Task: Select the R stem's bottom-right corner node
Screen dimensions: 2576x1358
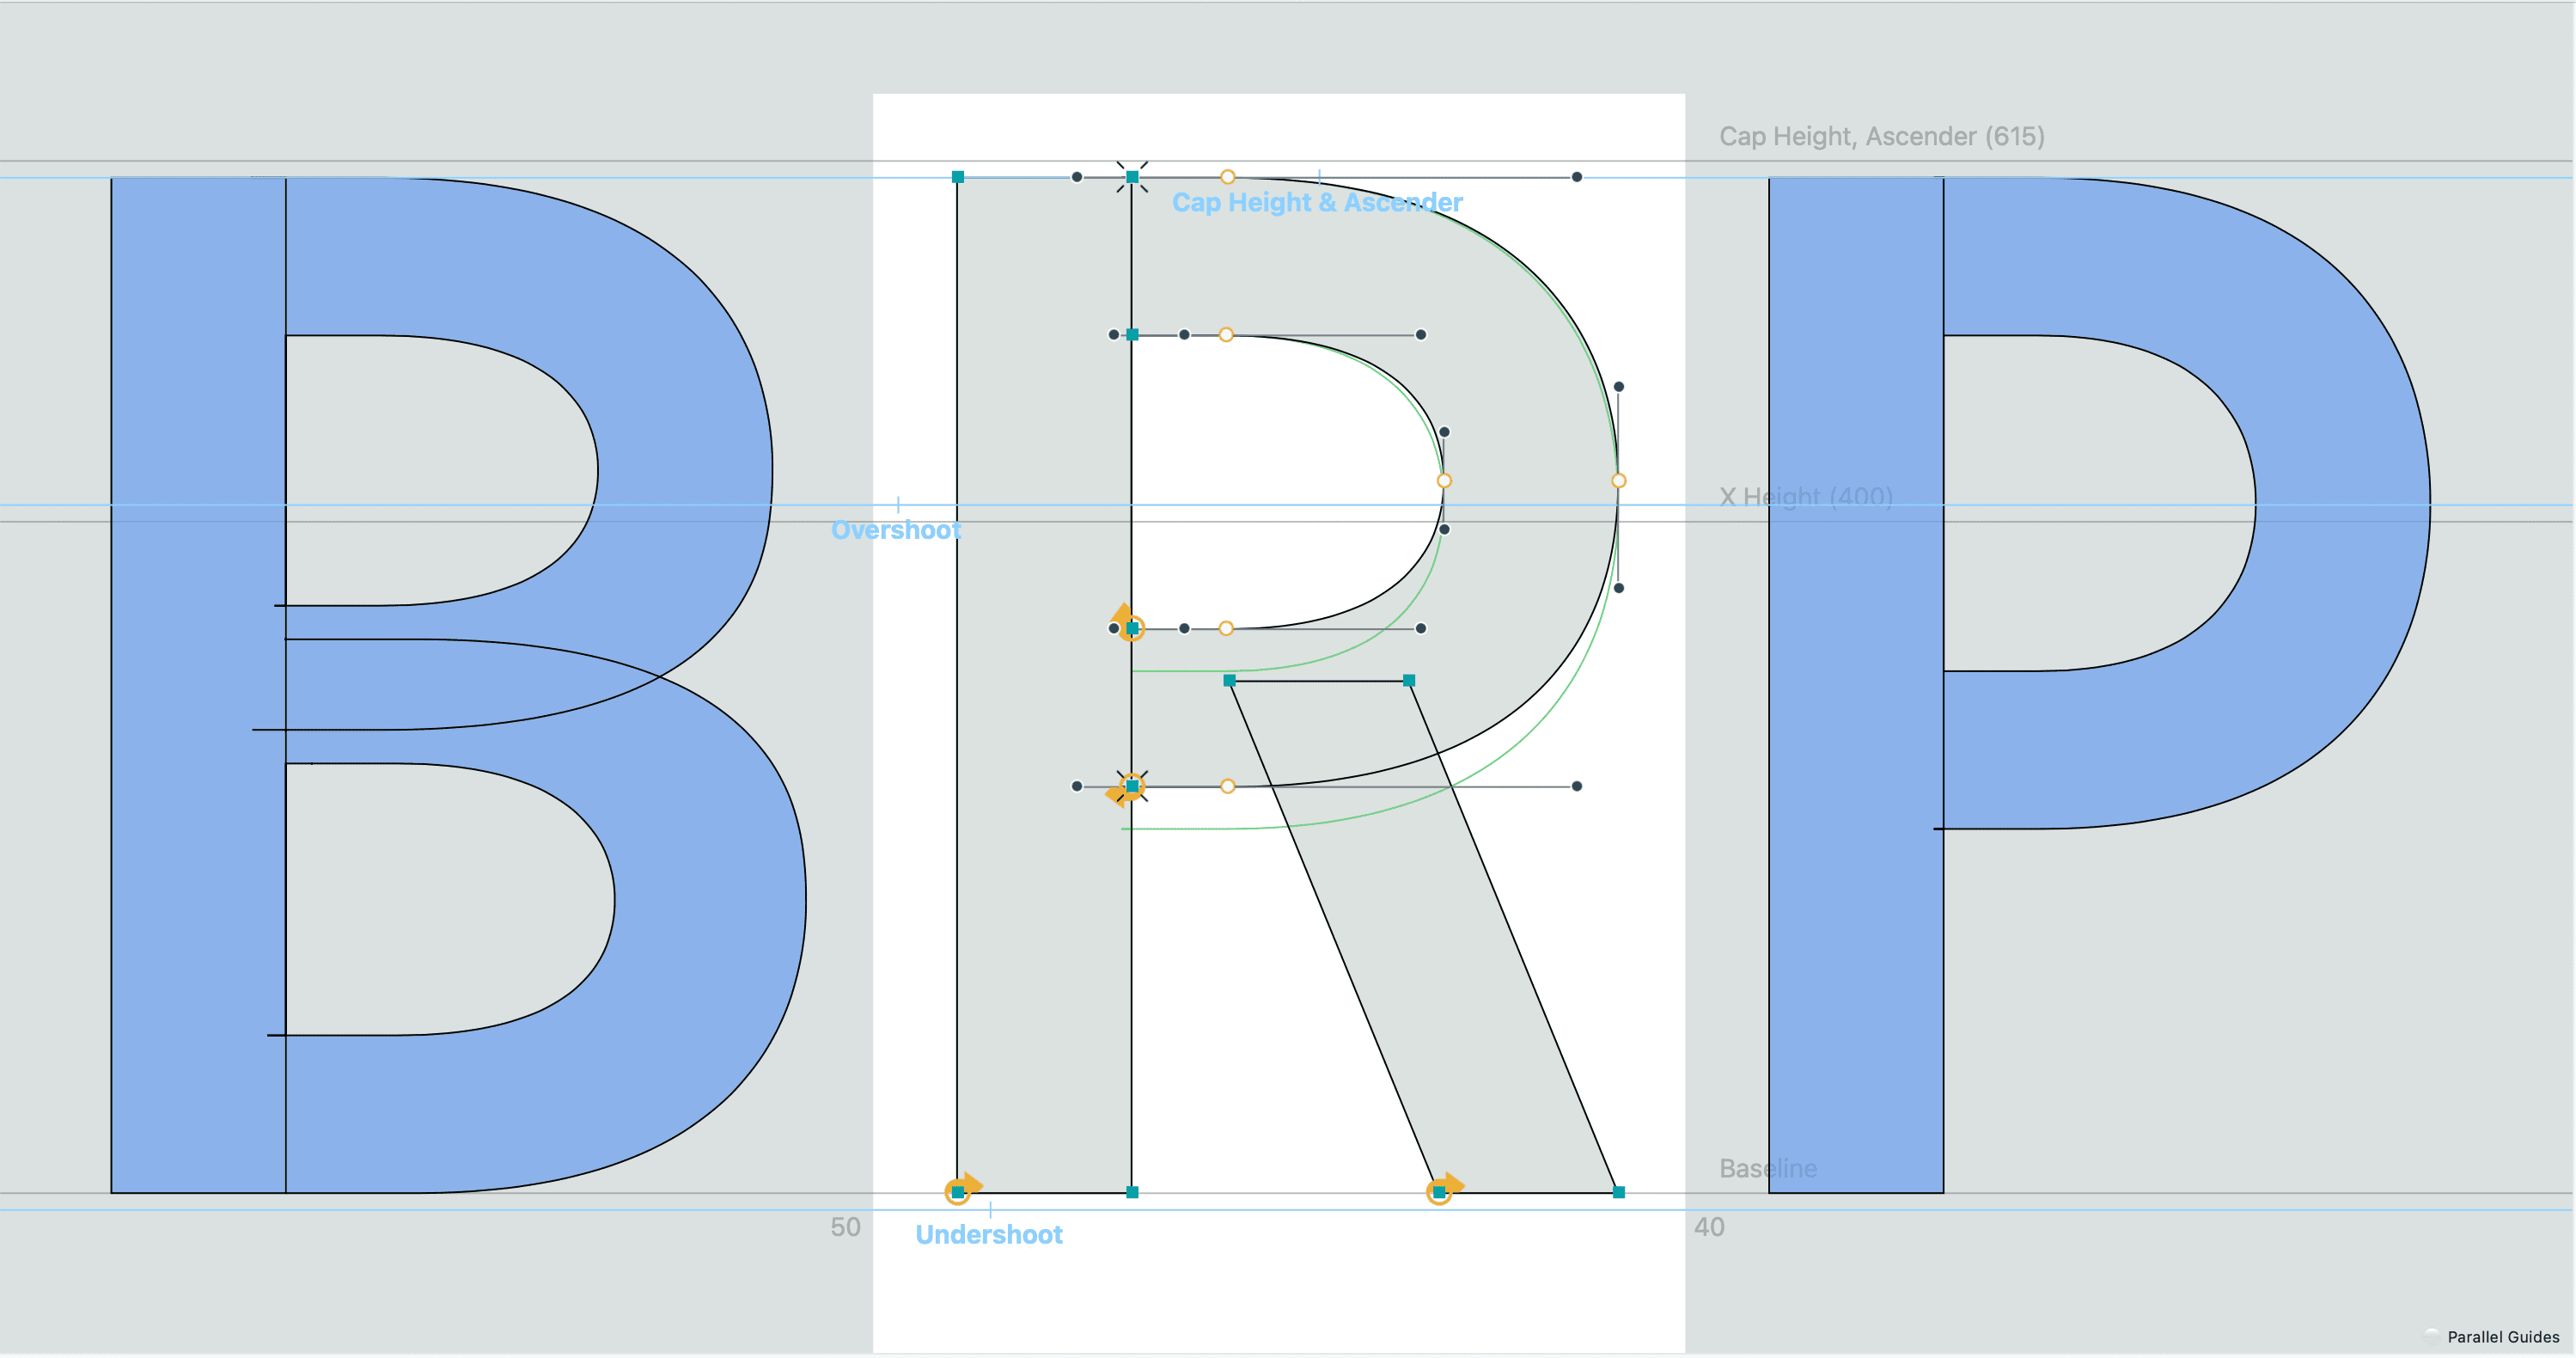Action: pyautogui.click(x=1132, y=1192)
